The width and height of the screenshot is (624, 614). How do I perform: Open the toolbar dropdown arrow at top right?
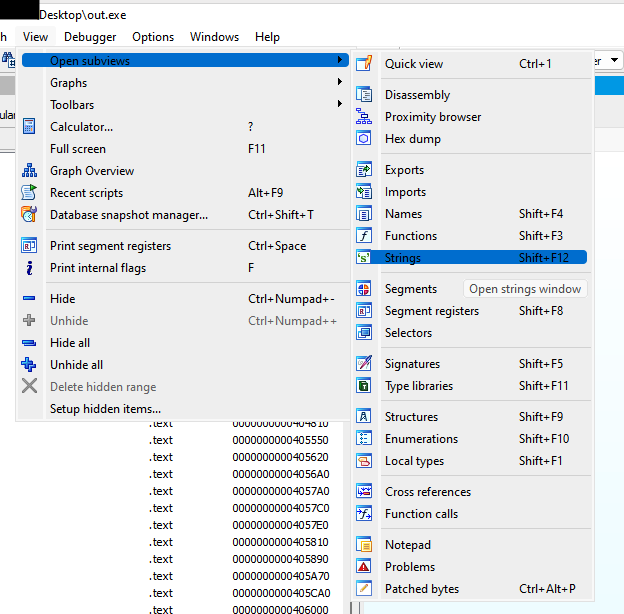pyautogui.click(x=614, y=60)
